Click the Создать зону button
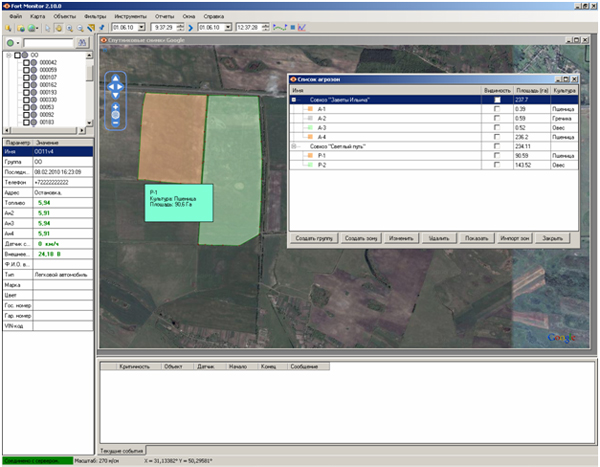This screenshot has height=467, width=600. tap(360, 240)
